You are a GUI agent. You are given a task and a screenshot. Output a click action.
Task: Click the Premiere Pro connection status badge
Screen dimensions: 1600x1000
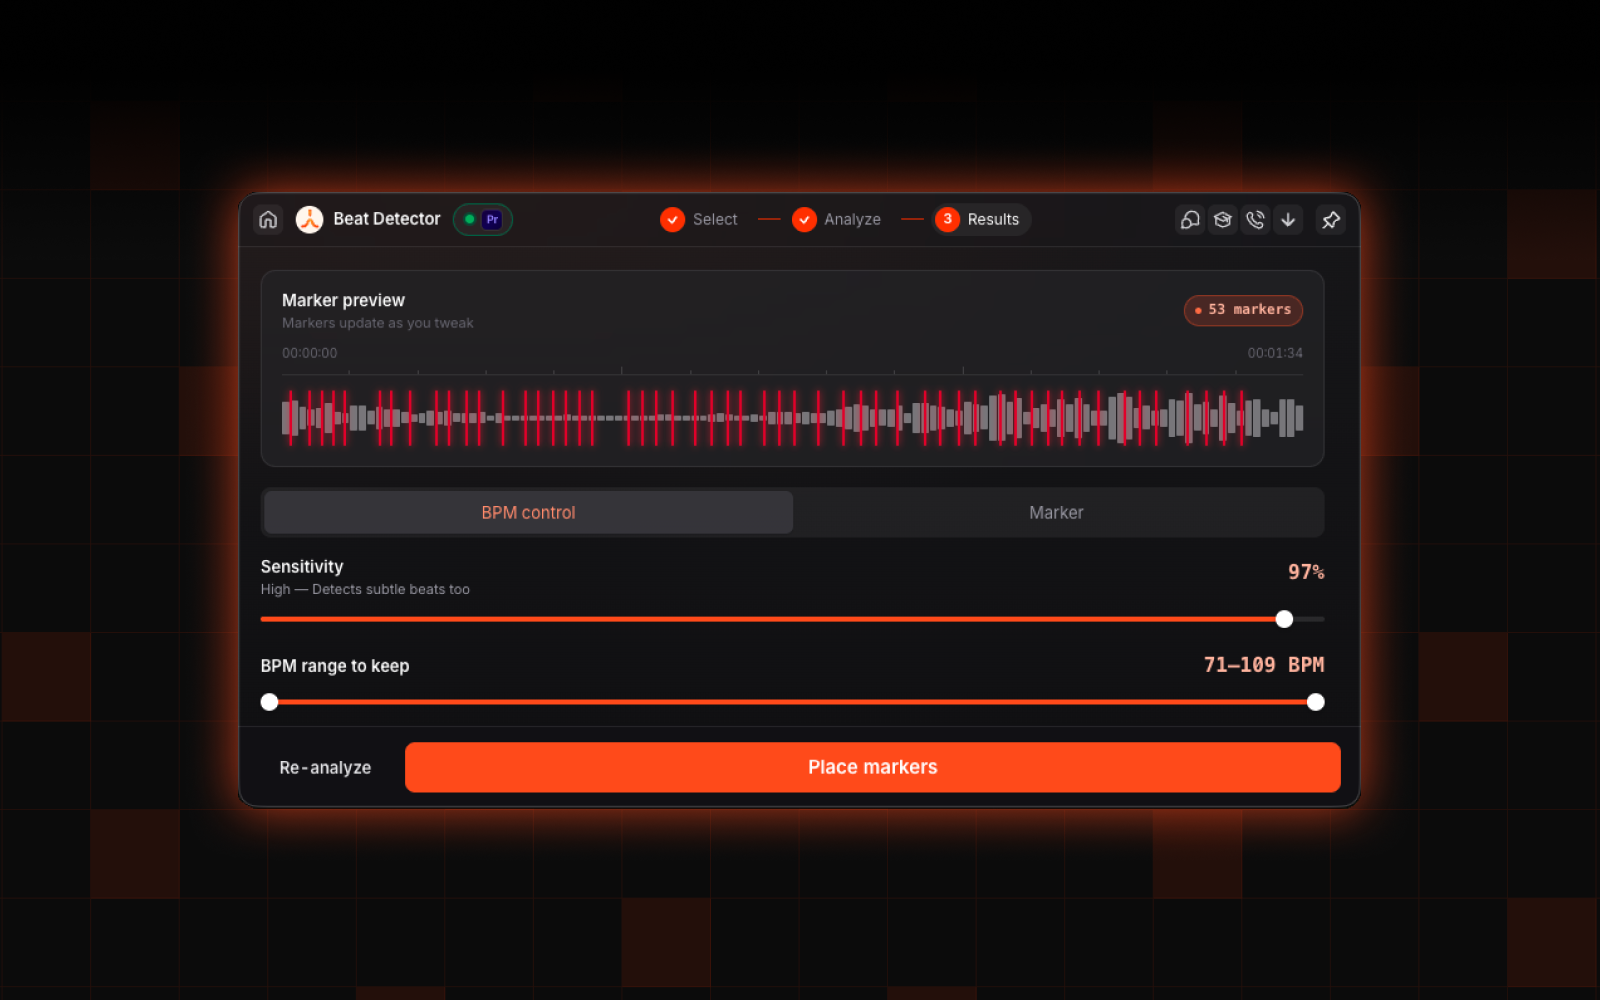coord(483,219)
